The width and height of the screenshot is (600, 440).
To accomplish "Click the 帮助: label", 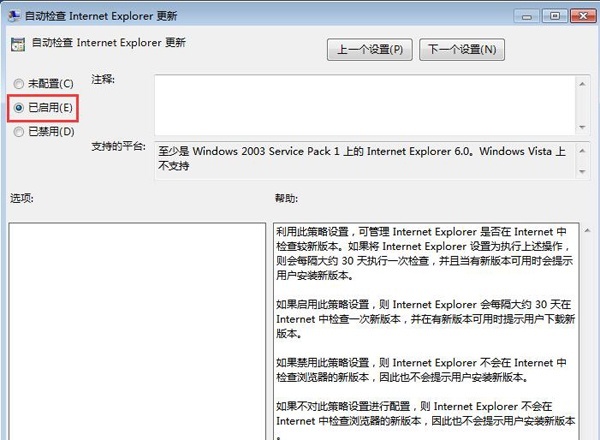I will point(286,198).
